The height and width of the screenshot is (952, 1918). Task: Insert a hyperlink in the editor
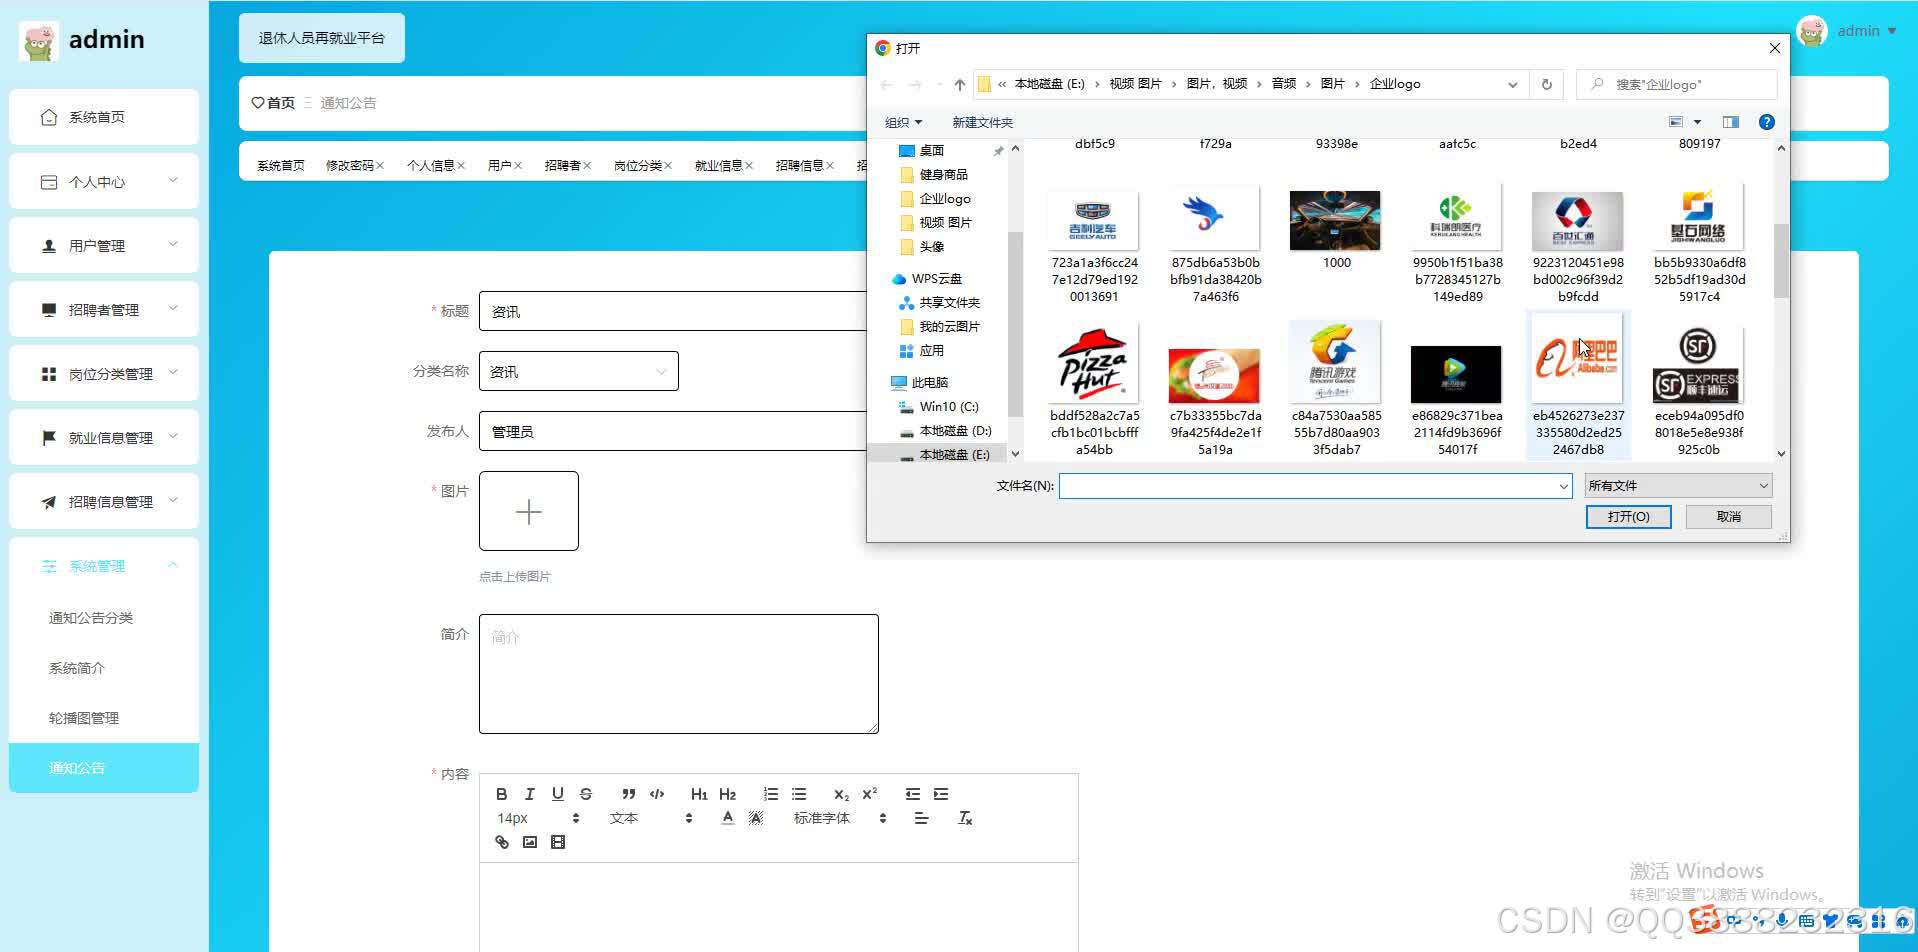pyautogui.click(x=501, y=842)
